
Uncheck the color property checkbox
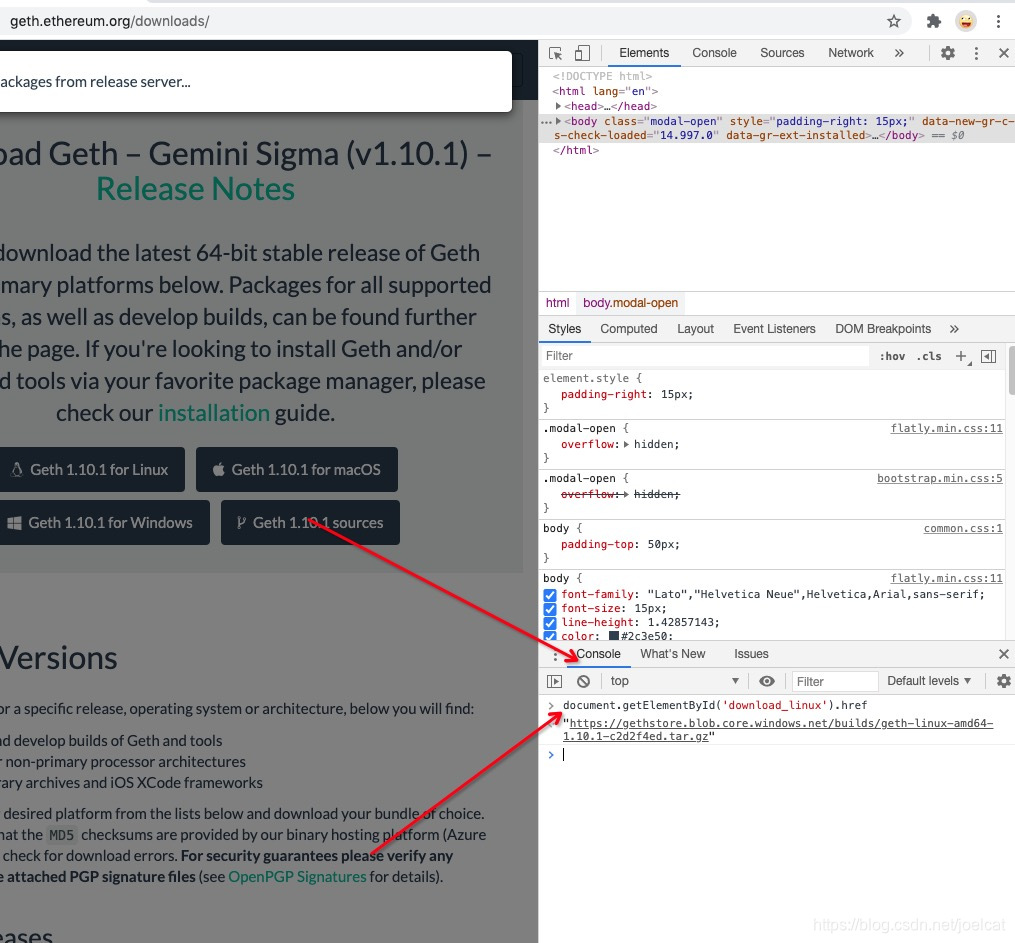tap(550, 636)
